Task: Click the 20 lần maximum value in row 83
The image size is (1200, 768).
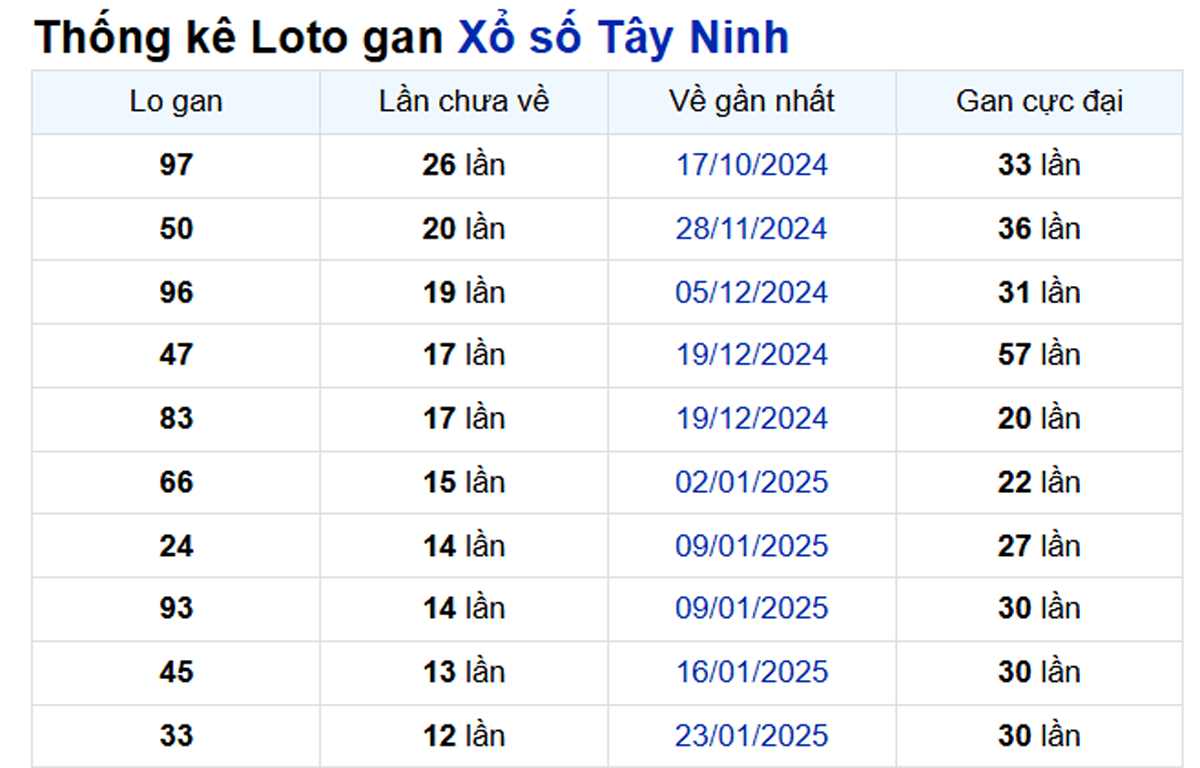Action: click(1040, 418)
